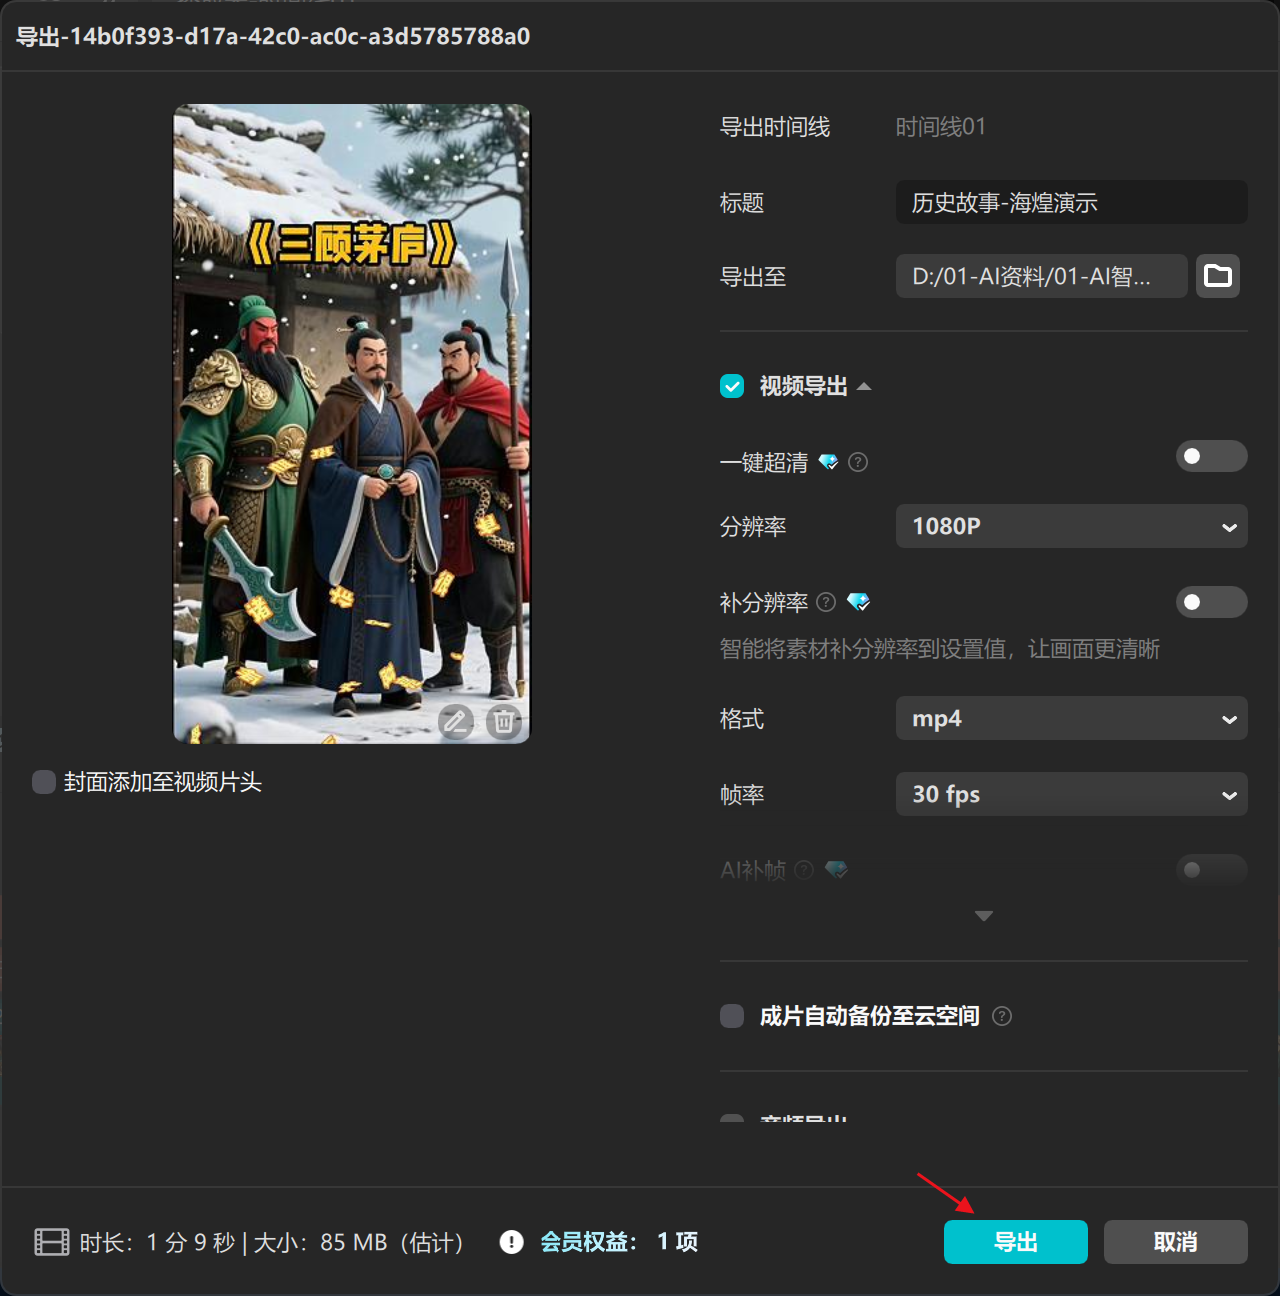Click the 导出 export button
The height and width of the screenshot is (1296, 1280).
pyautogui.click(x=1015, y=1242)
